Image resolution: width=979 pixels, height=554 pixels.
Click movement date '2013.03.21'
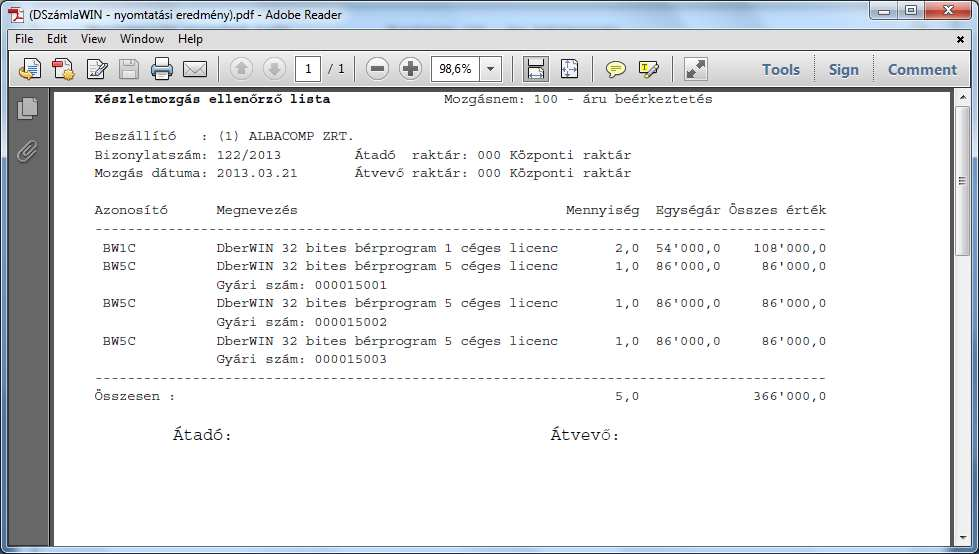tap(257, 173)
